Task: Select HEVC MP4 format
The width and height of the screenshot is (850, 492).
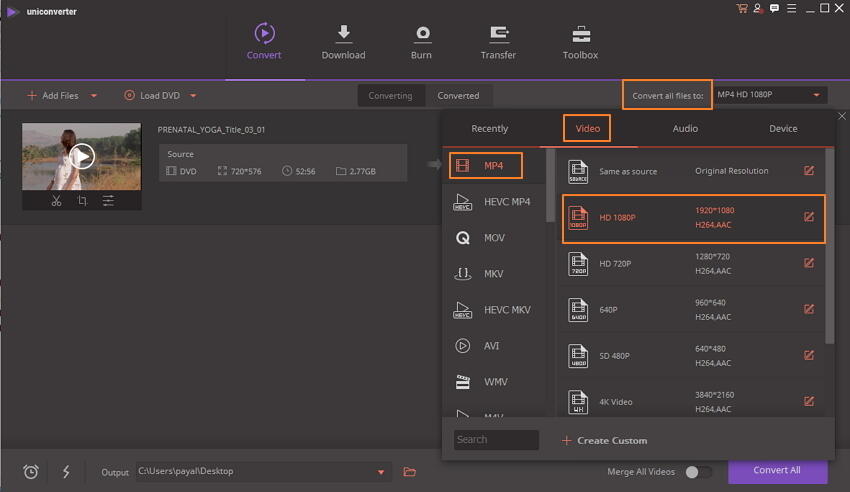Action: click(494, 202)
